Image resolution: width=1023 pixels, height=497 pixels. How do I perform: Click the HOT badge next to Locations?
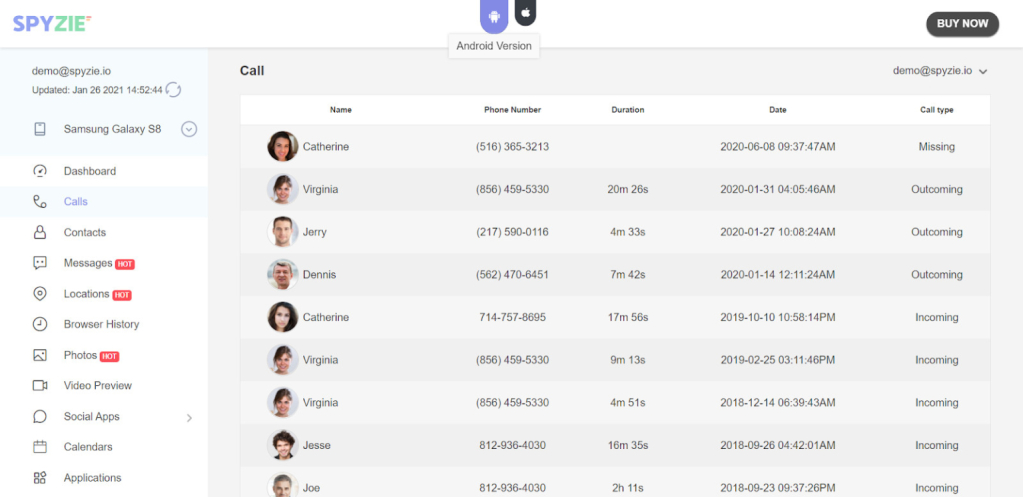[122, 295]
